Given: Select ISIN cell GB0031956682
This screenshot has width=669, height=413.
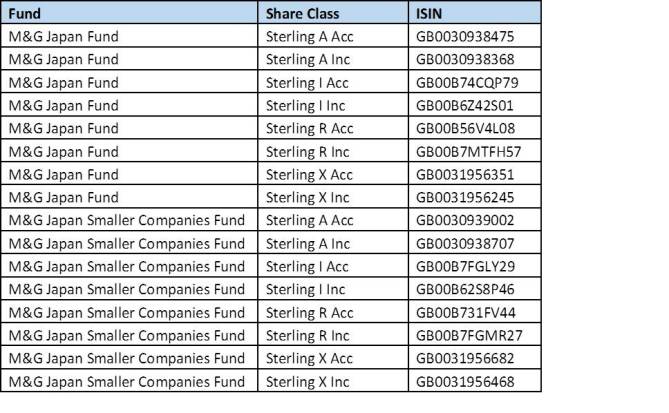Looking at the screenshot, I should click(x=474, y=358).
